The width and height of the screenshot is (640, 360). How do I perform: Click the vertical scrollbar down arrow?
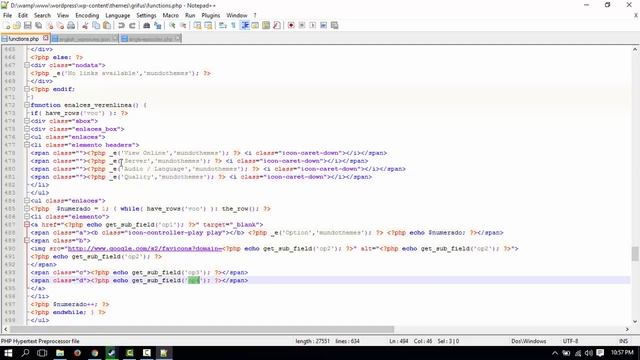635,321
